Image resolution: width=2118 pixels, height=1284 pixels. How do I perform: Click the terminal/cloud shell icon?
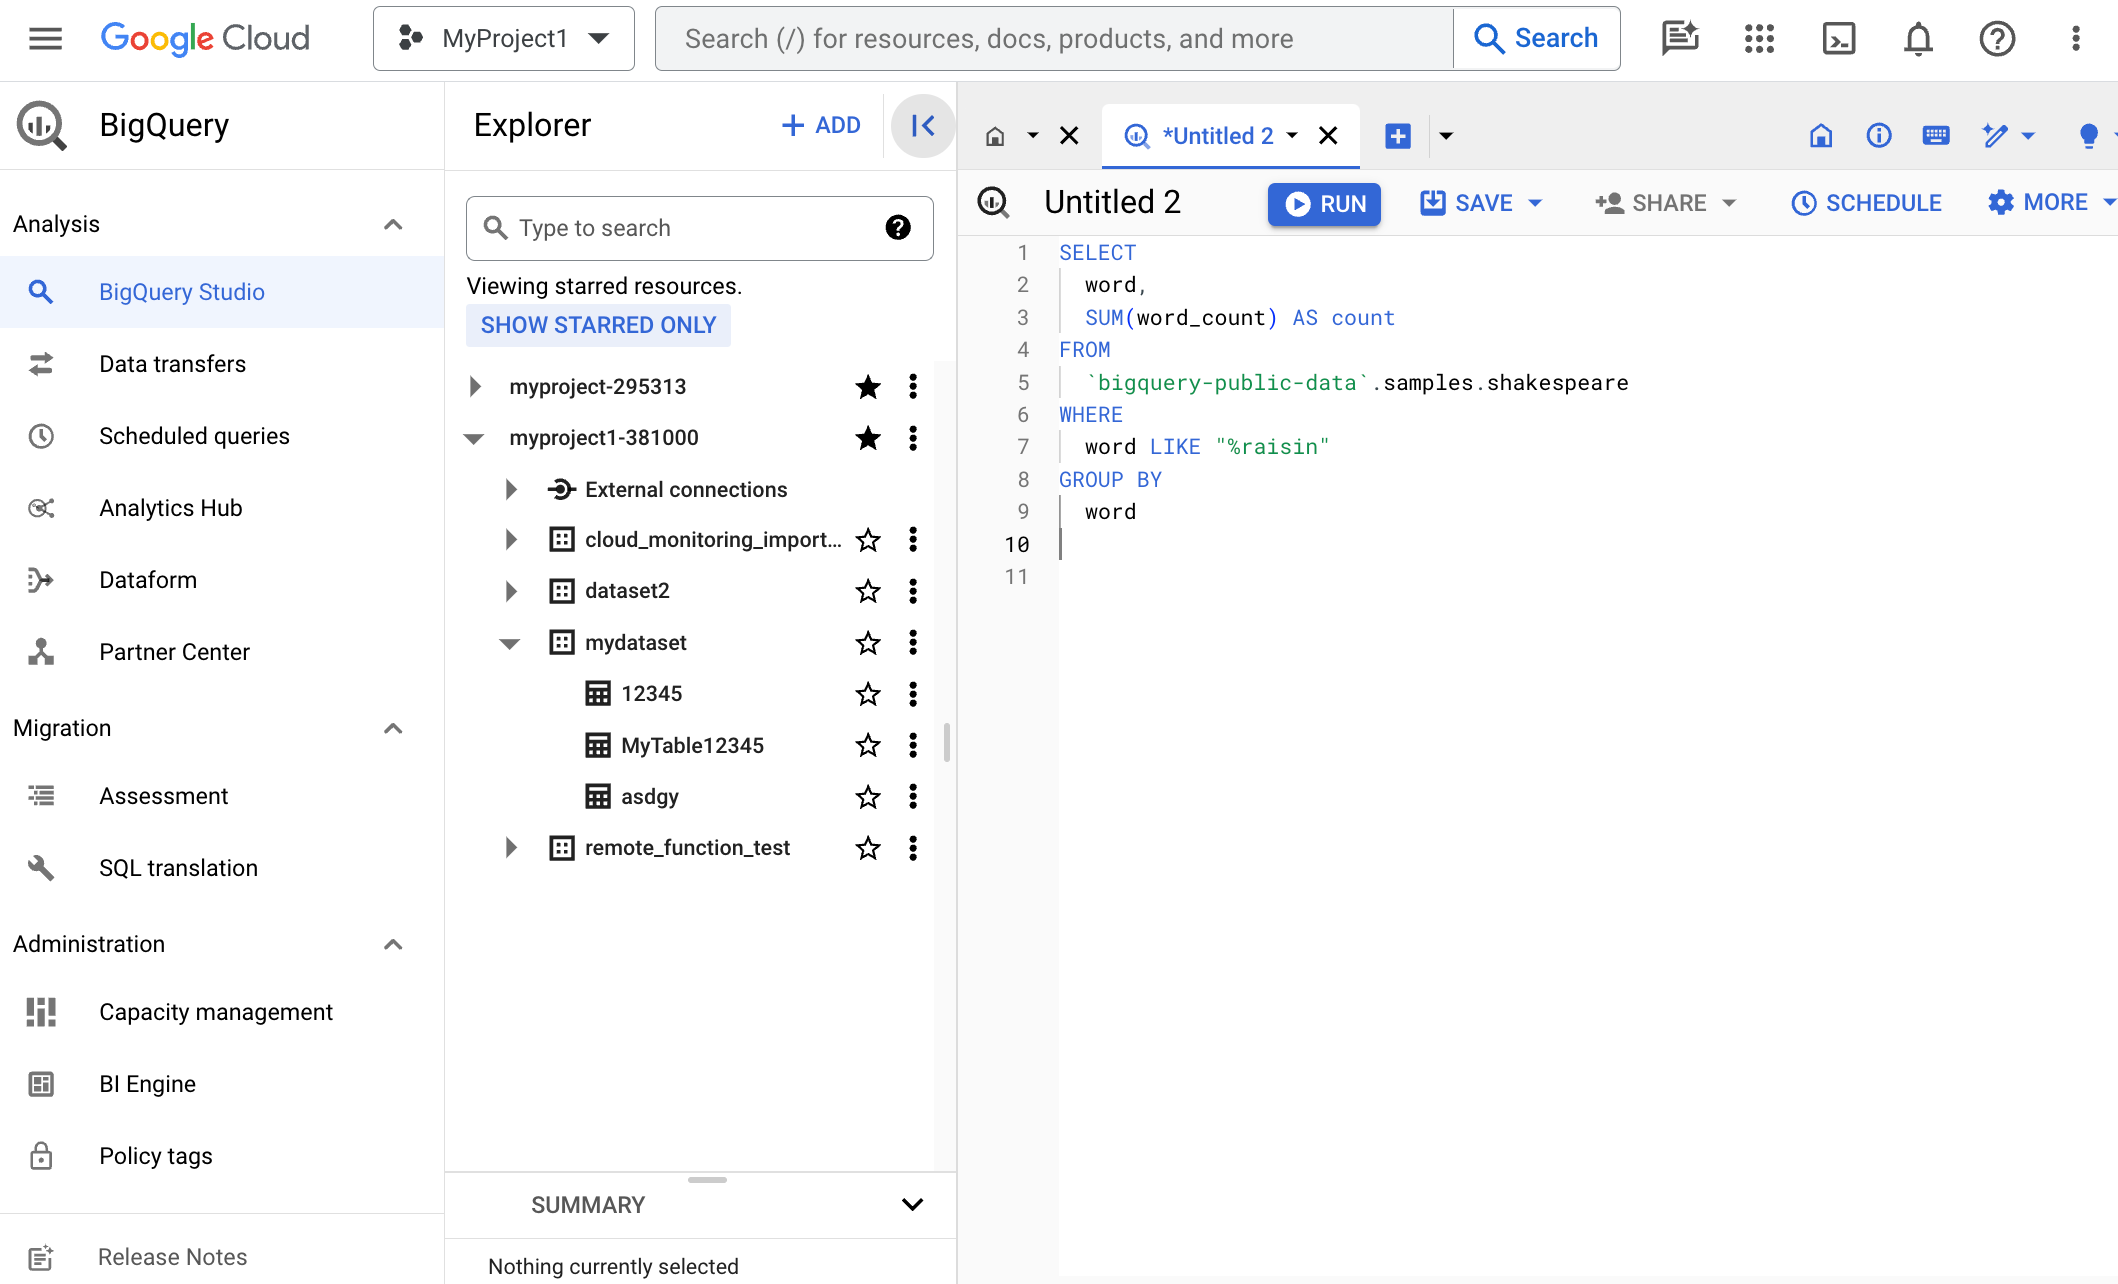tap(1838, 38)
